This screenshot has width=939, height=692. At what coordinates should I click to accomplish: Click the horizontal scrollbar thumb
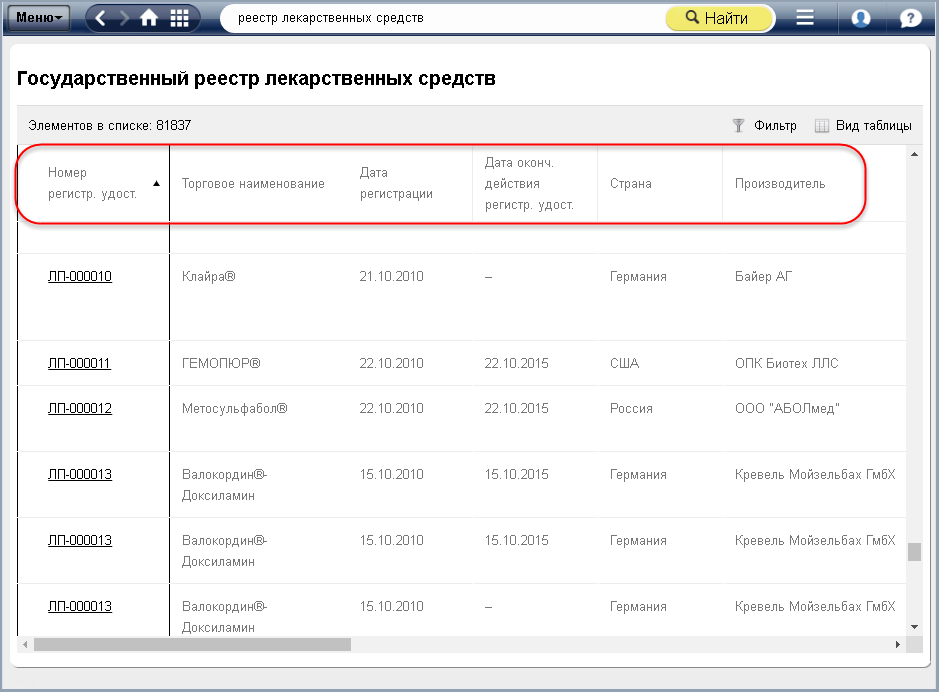pos(192,645)
